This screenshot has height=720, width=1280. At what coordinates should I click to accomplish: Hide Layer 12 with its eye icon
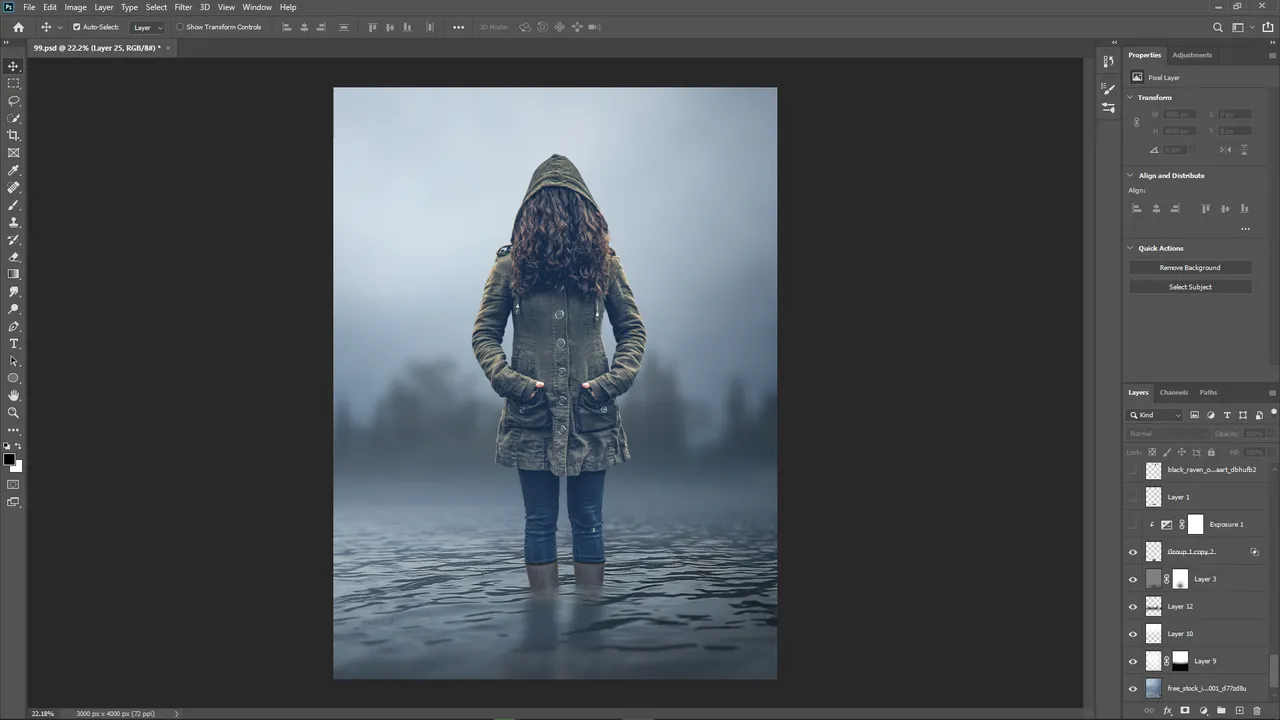(1133, 606)
